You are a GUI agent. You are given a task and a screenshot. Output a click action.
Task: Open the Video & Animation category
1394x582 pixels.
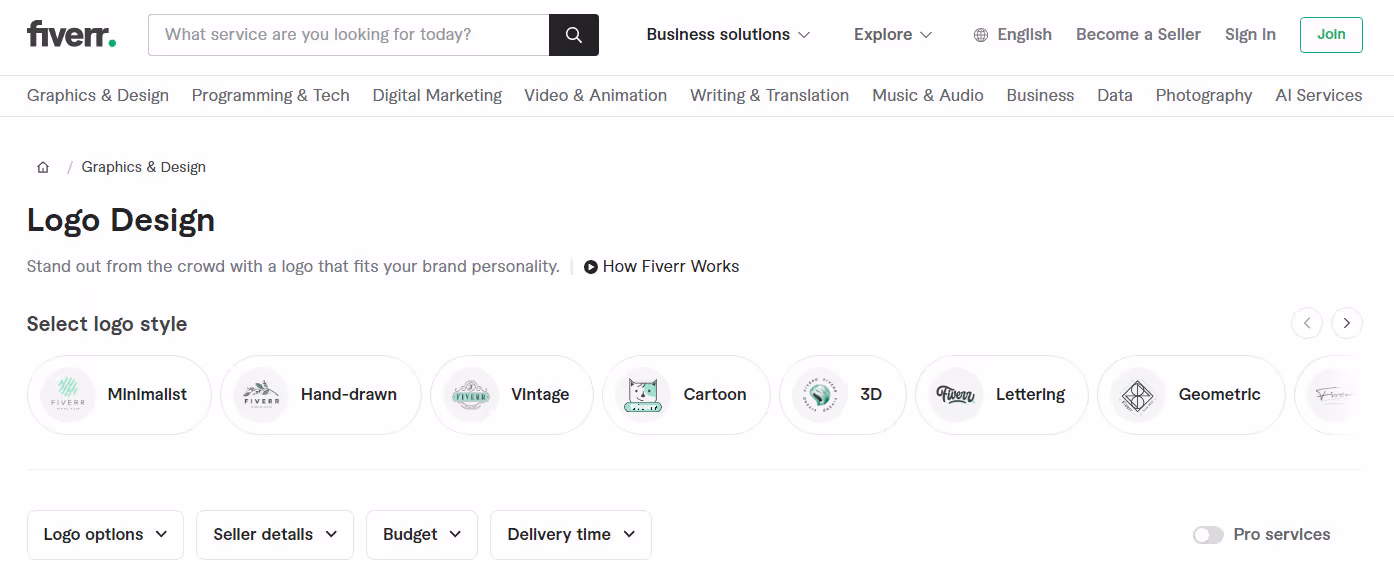[x=596, y=96]
